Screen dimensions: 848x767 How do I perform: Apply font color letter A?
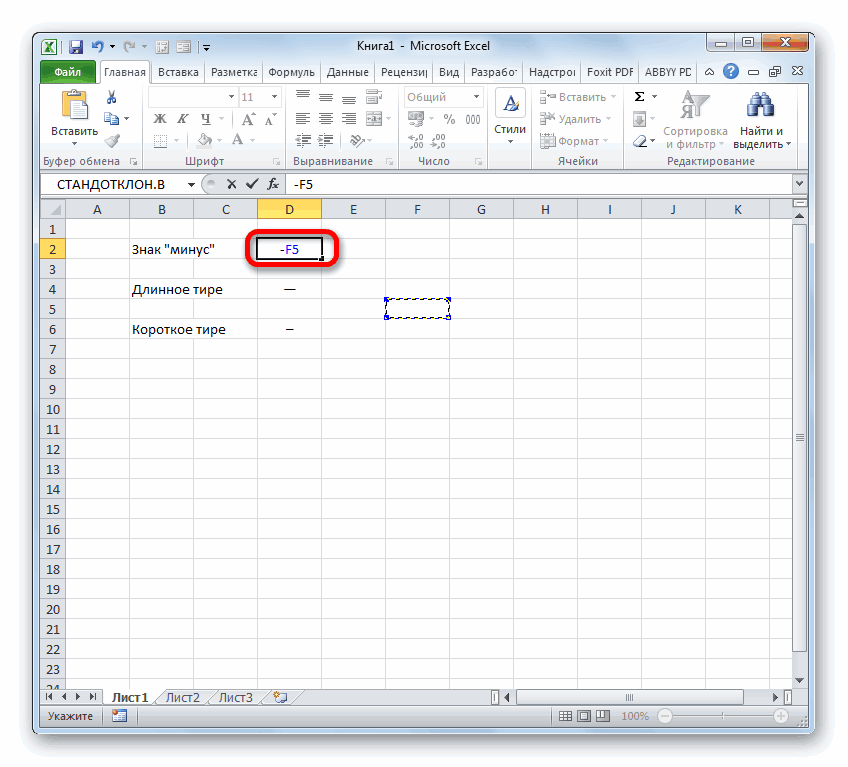pos(237,141)
